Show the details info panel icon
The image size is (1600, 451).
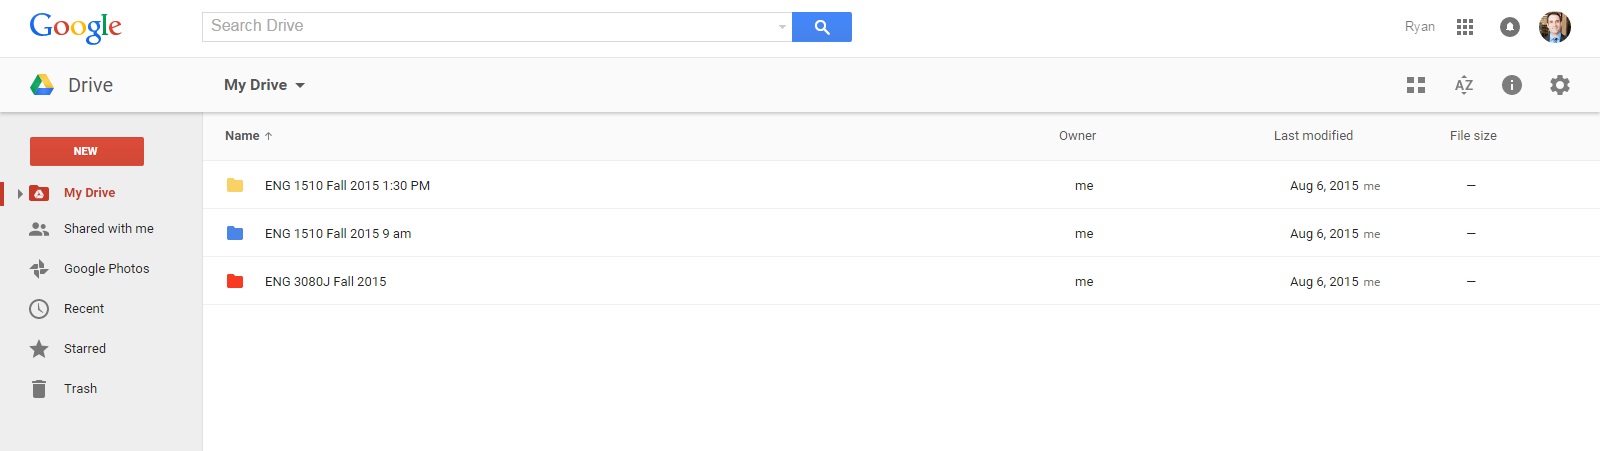pyautogui.click(x=1512, y=85)
